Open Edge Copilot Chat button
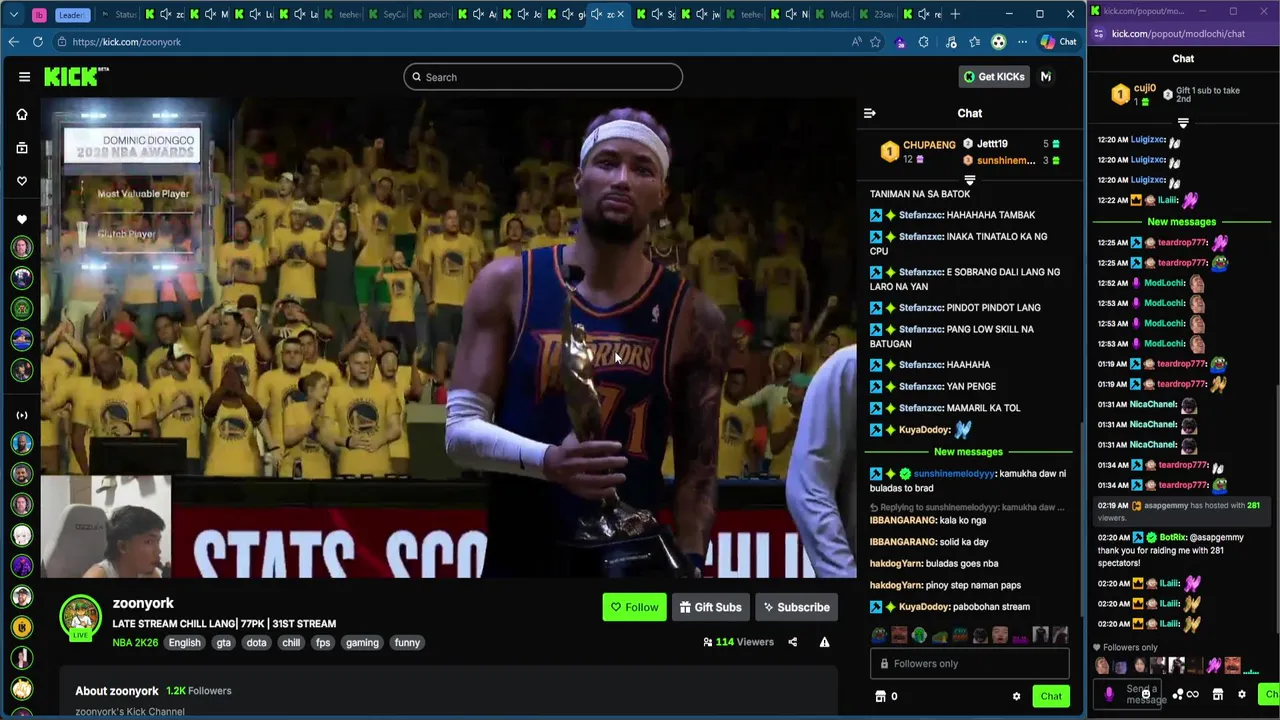Viewport: 1280px width, 720px height. coord(1058,42)
